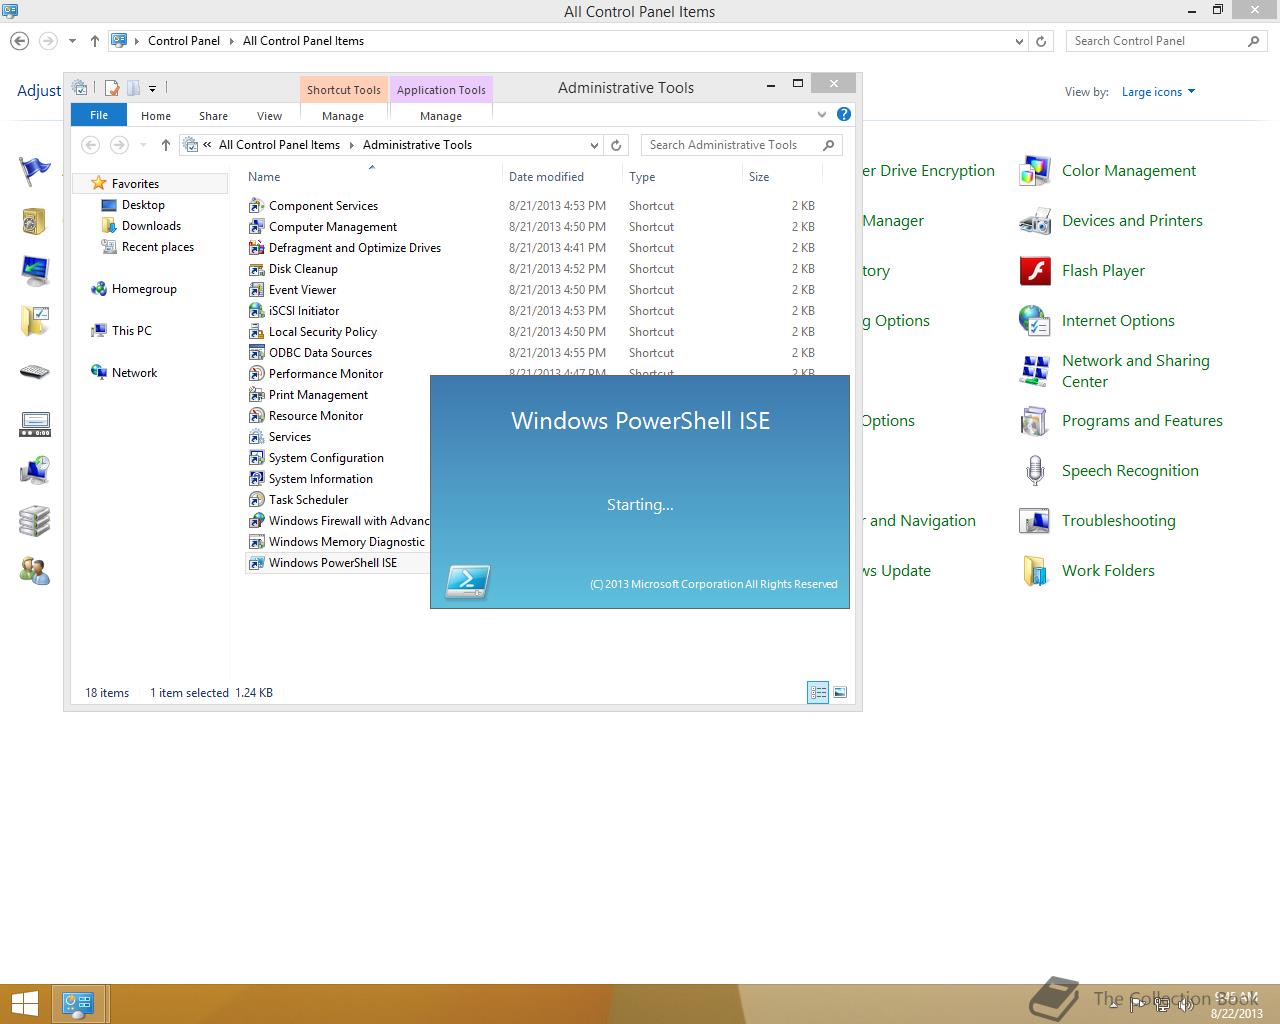Switch to large thumbnails view icon
This screenshot has width=1280, height=1024.
[840, 692]
